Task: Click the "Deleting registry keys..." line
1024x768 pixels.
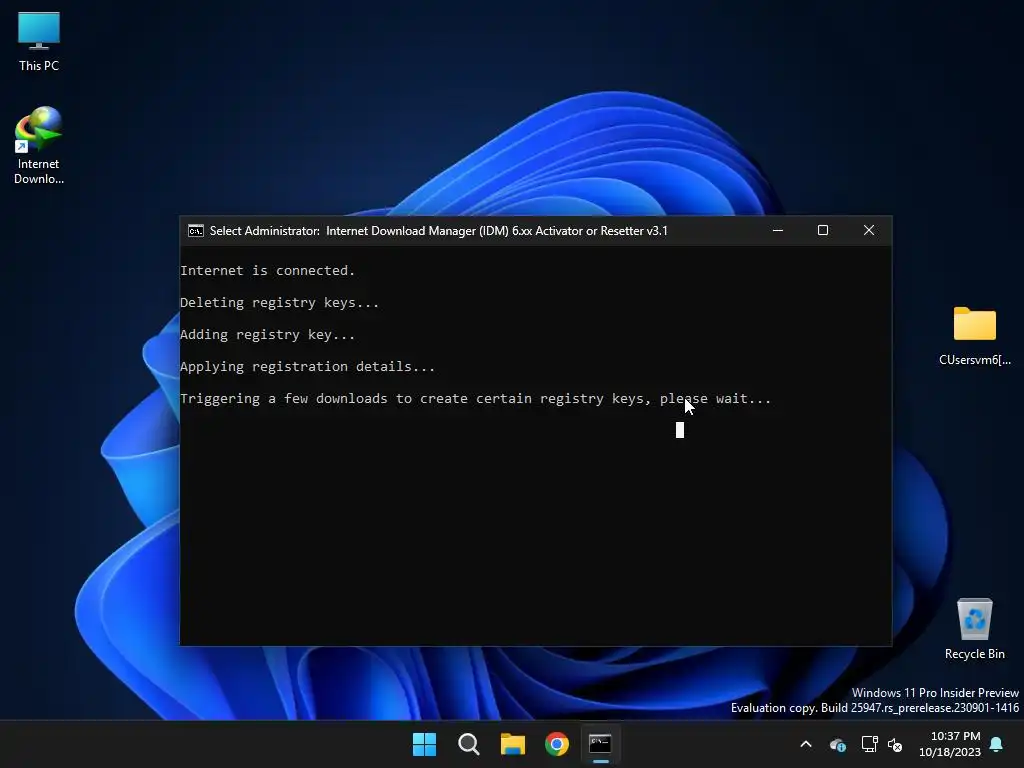Action: tap(279, 302)
